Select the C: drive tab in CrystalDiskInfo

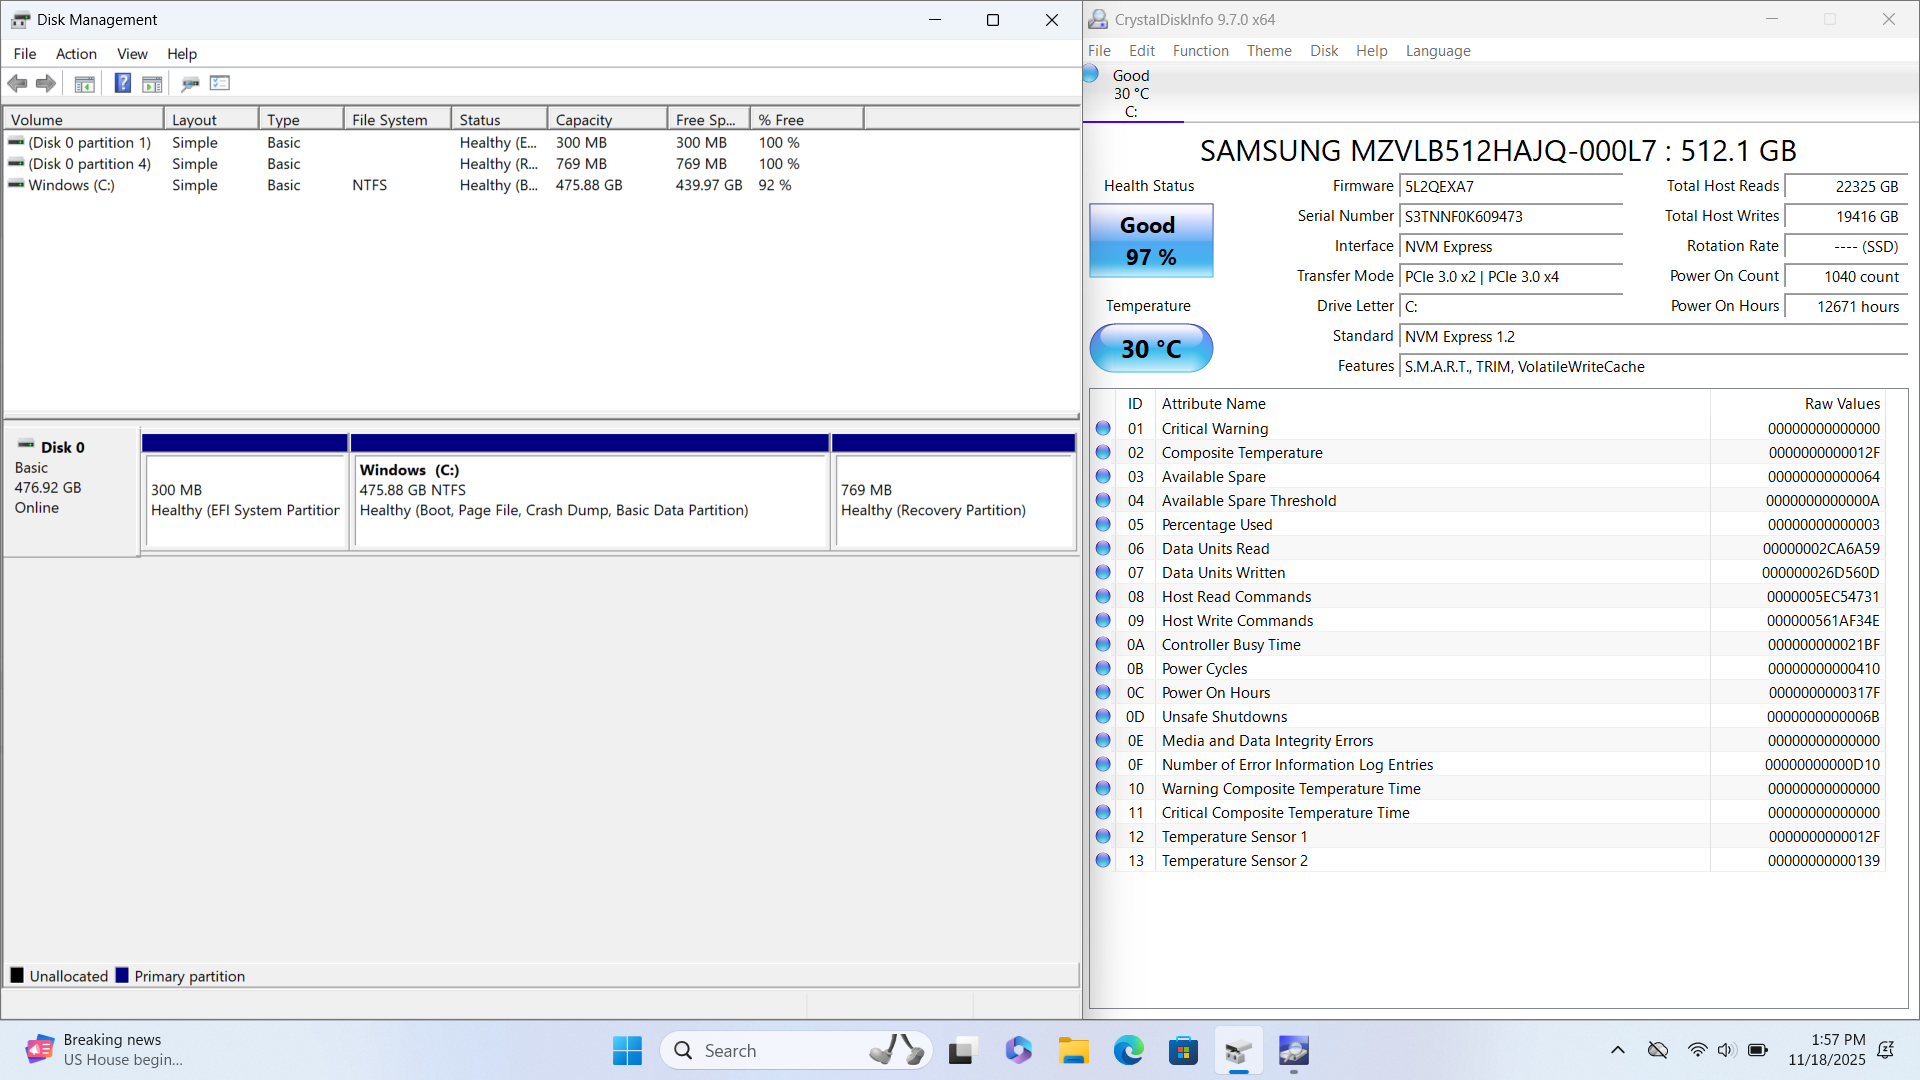pyautogui.click(x=1131, y=94)
